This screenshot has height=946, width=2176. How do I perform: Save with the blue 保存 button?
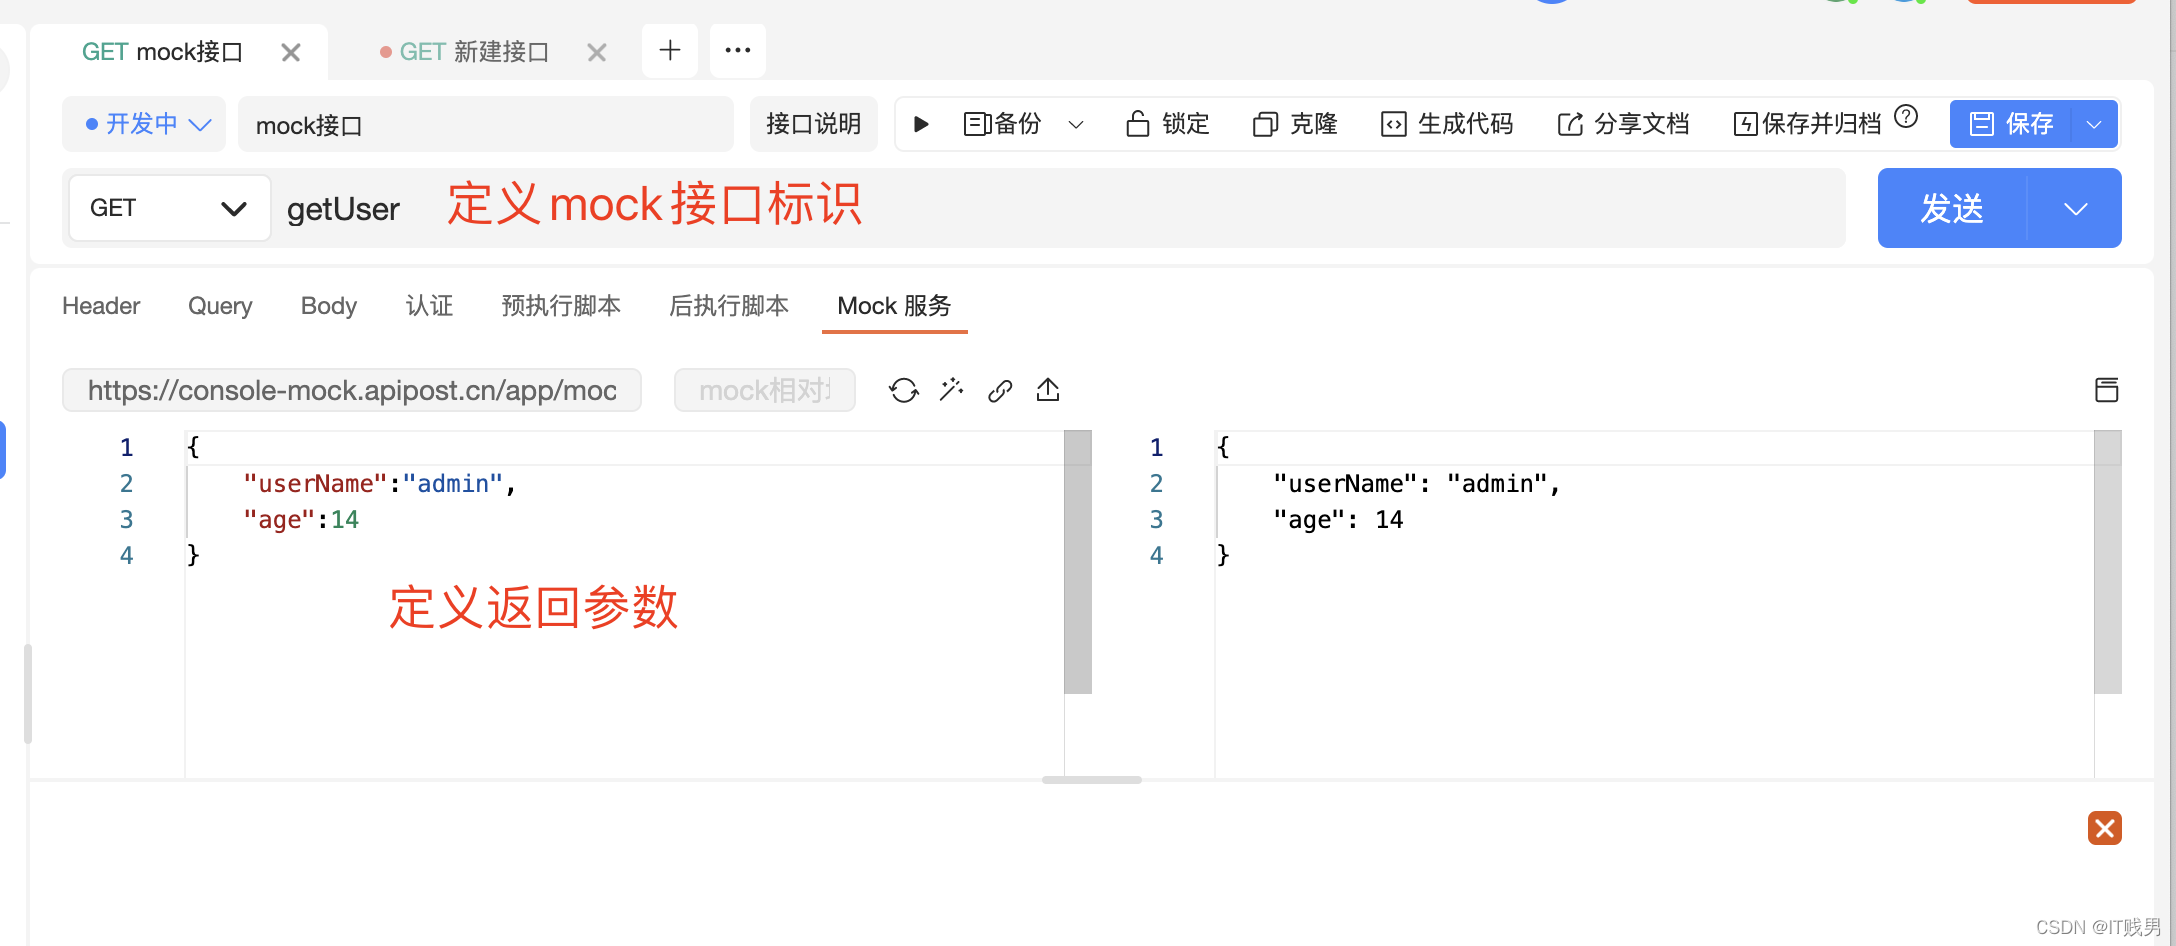[2011, 124]
